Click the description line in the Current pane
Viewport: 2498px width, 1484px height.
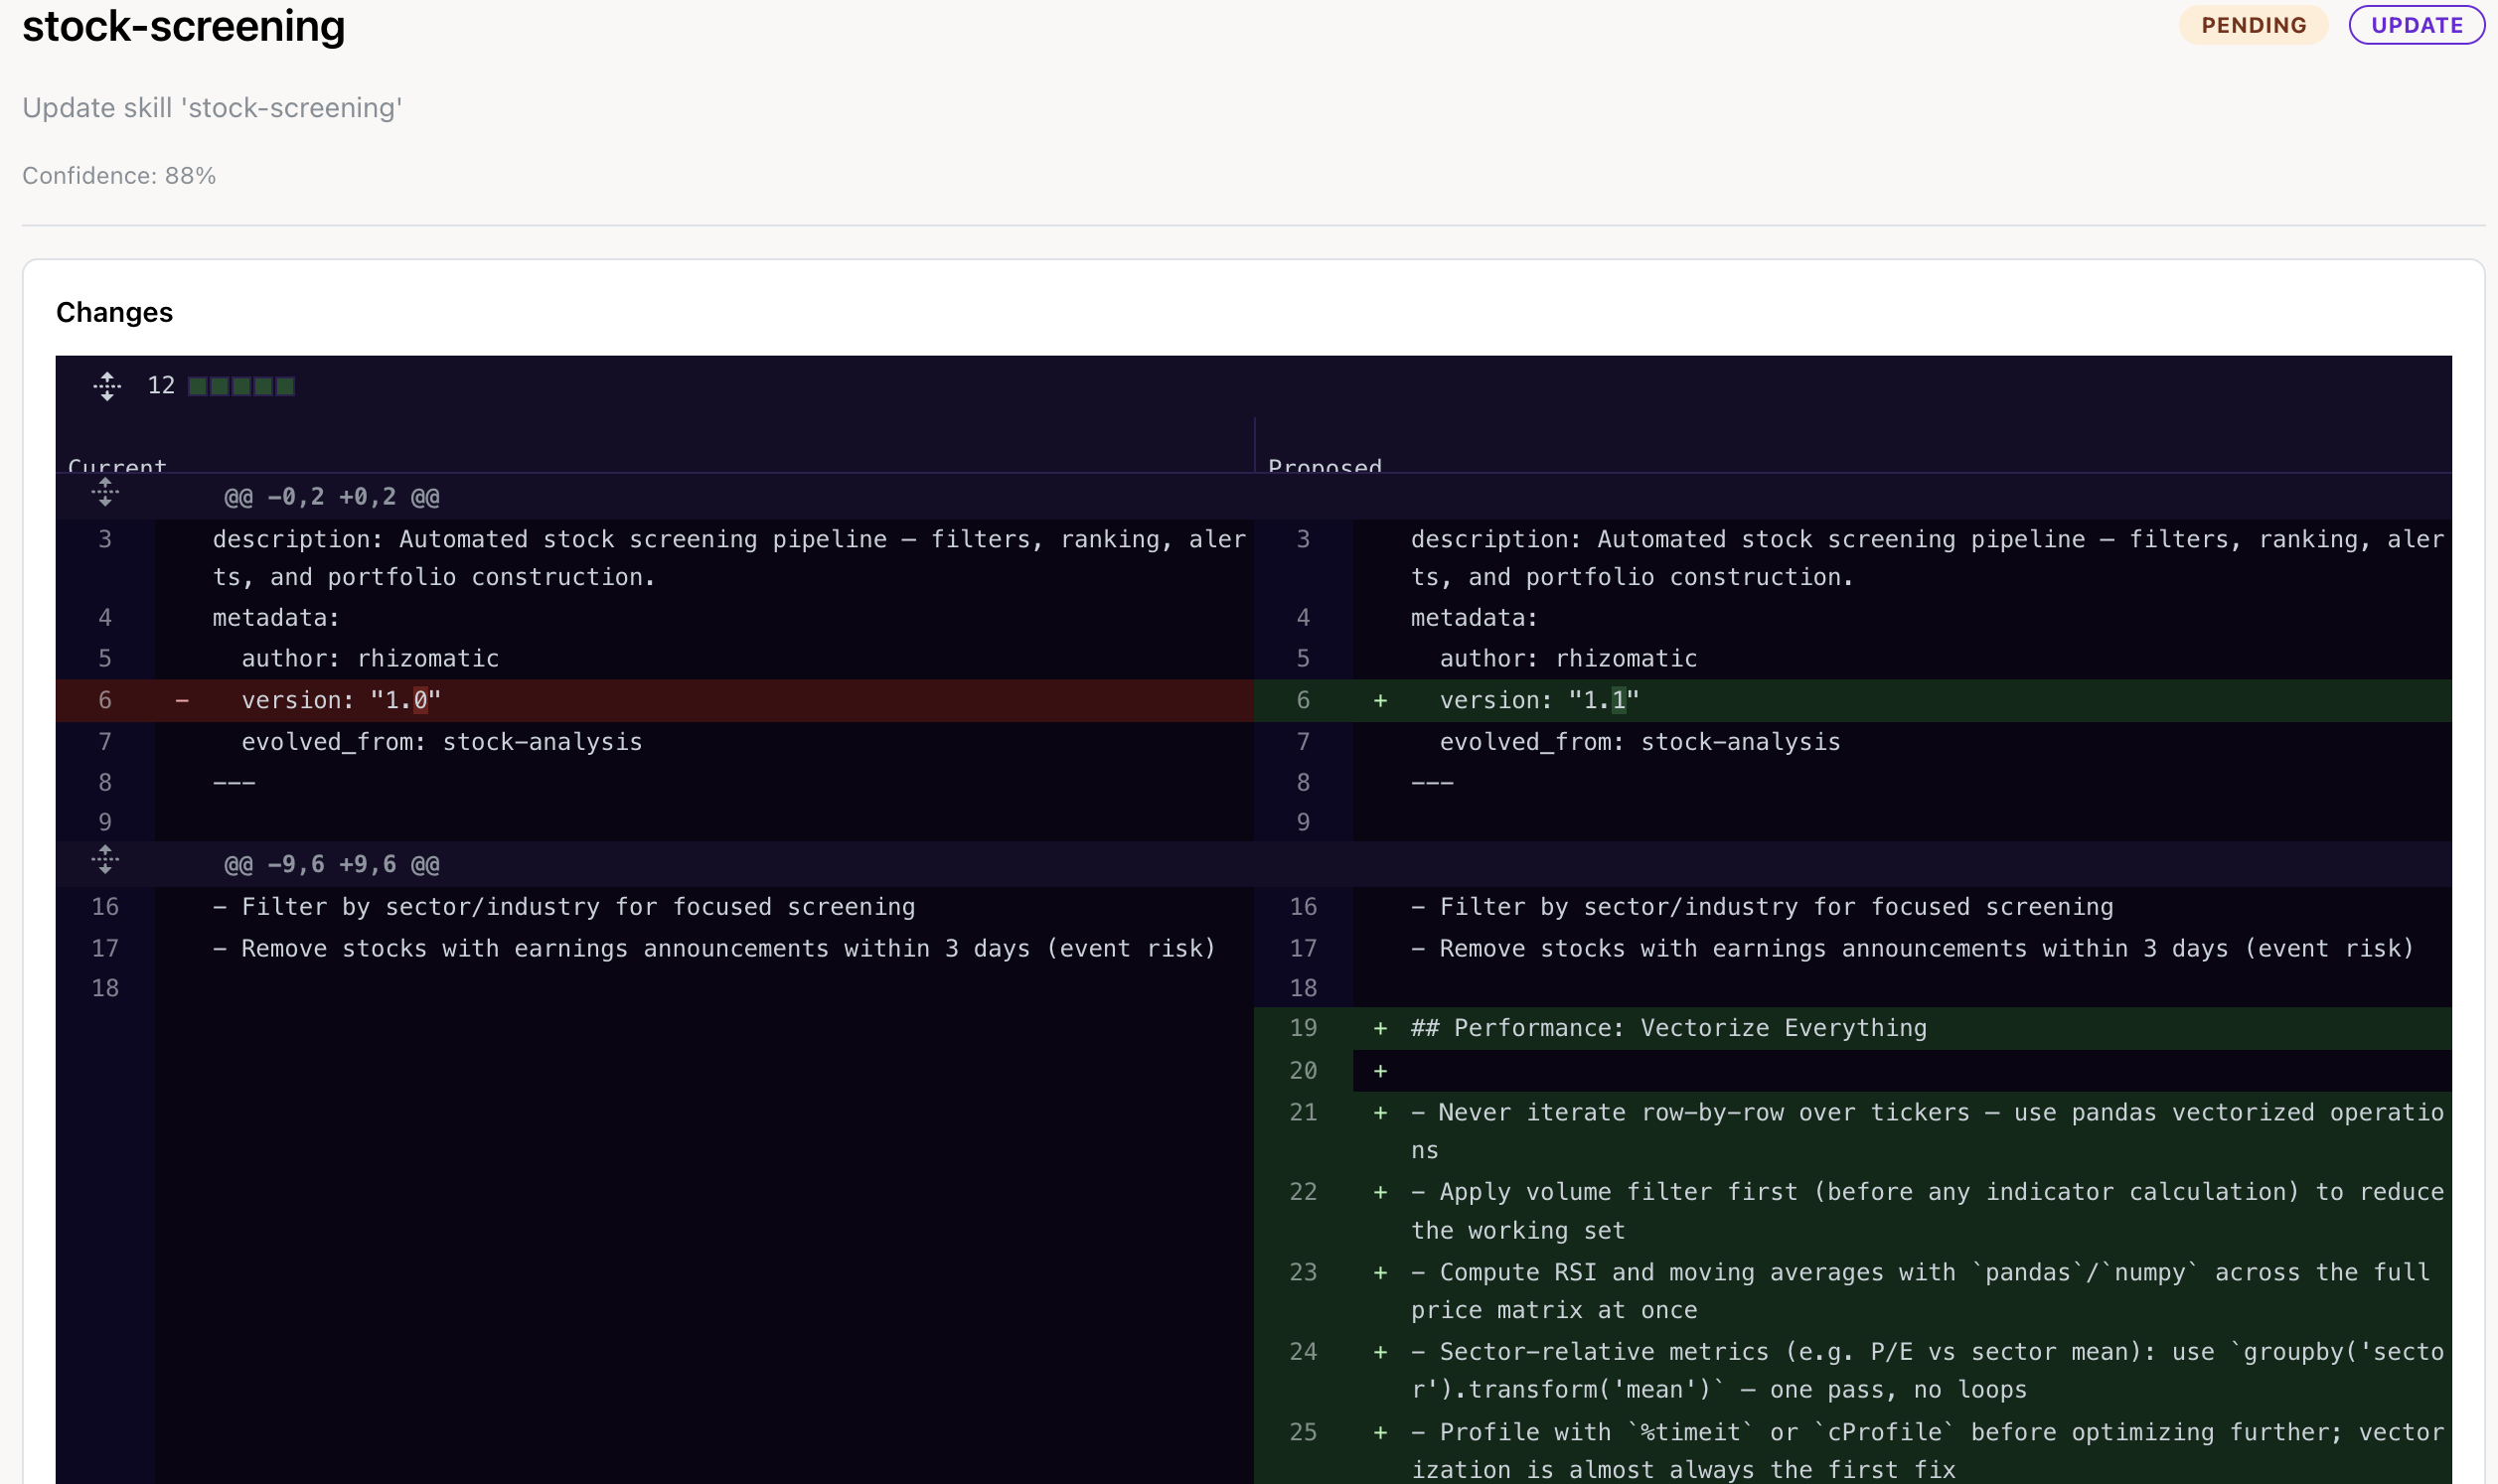tap(729, 558)
